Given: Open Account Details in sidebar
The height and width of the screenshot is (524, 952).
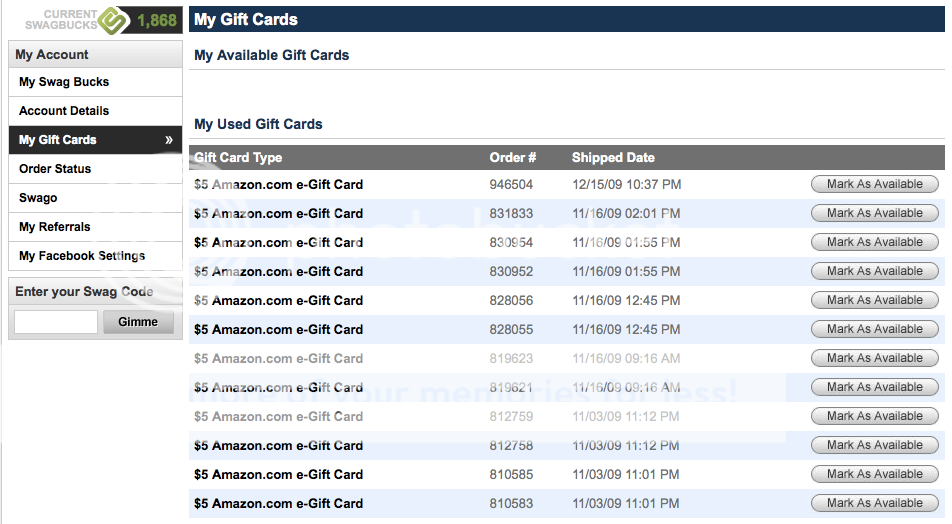Looking at the screenshot, I should tap(95, 111).
